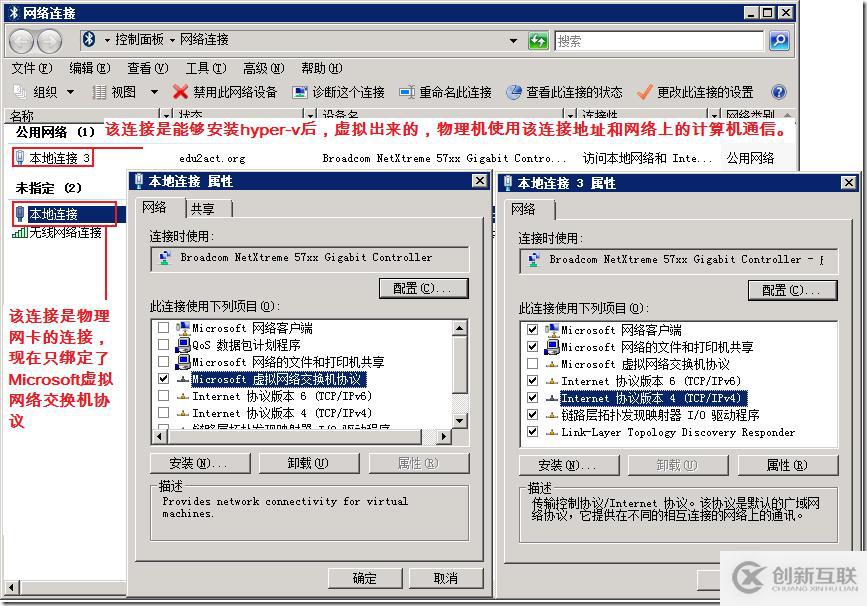Click the diagnose connection toolbar icon

pyautogui.click(x=300, y=92)
